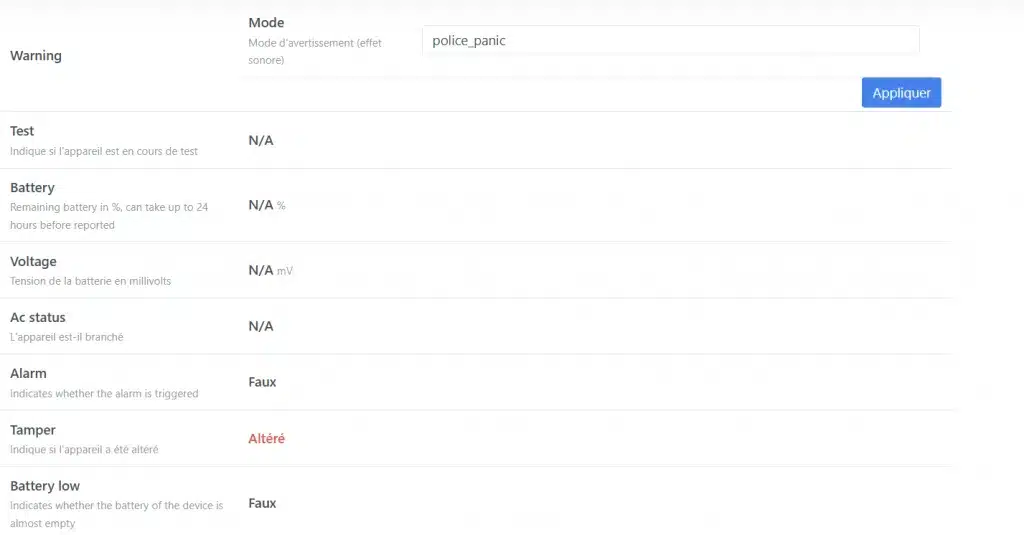Select the Voltage N/A mV value
Screen dimensions: 1024x535
(270, 270)
